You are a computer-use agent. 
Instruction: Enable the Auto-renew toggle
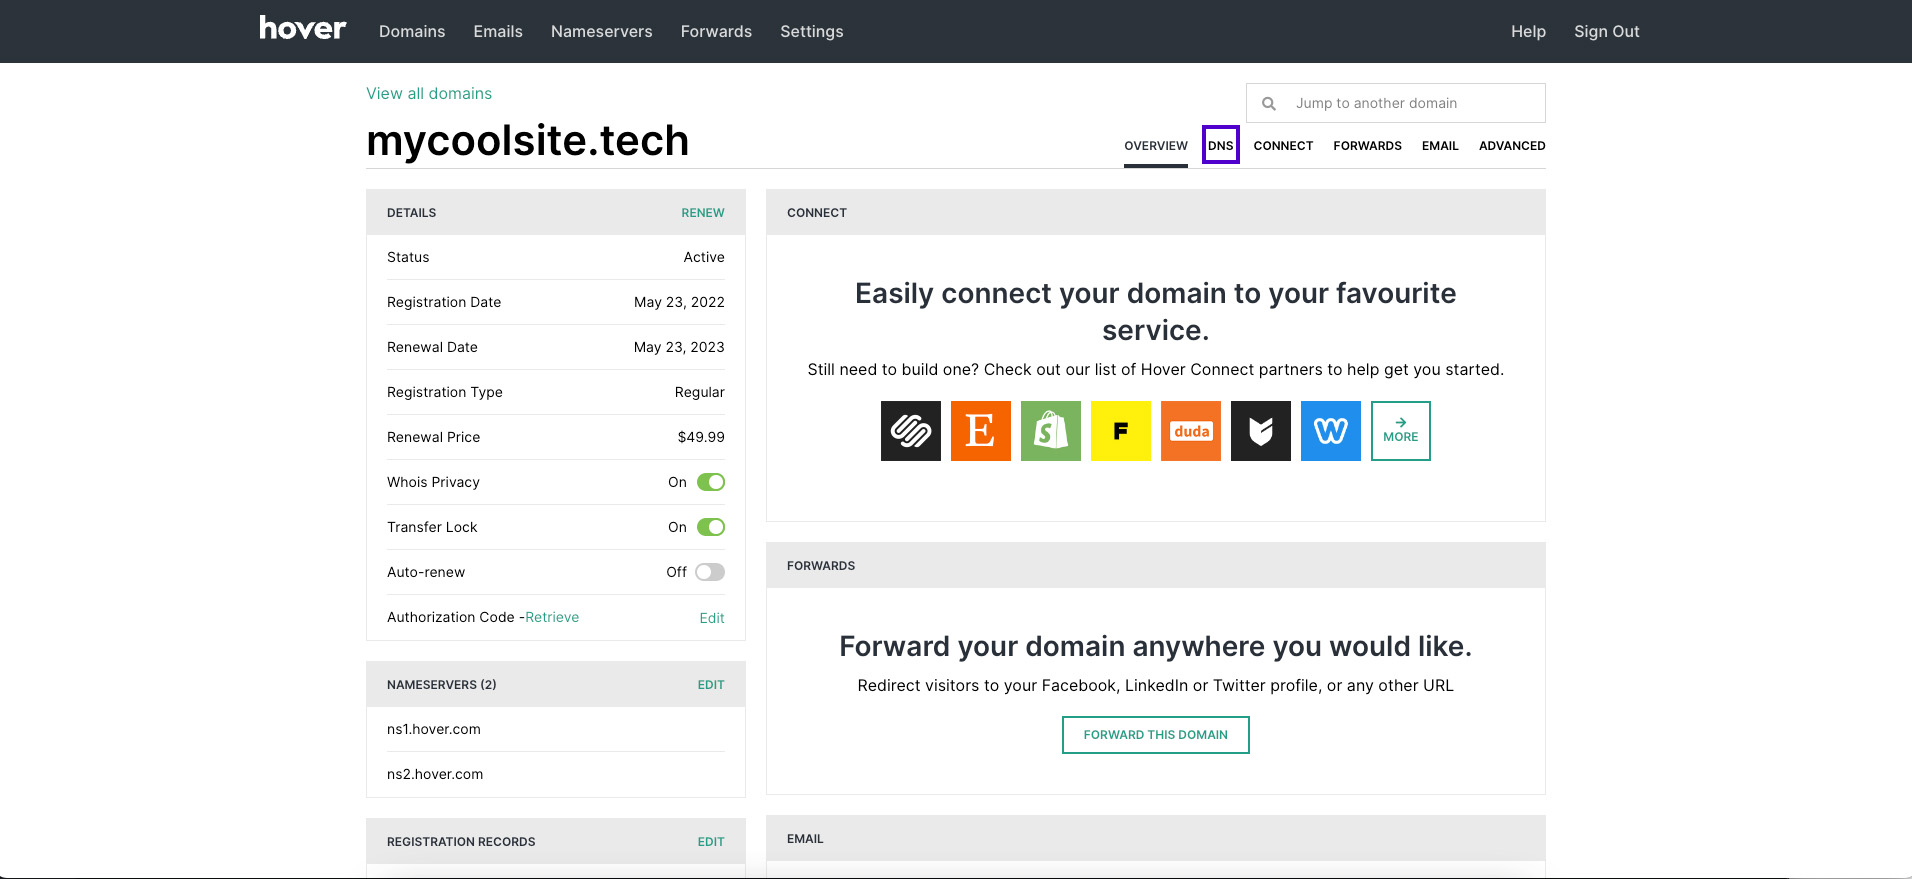click(x=710, y=572)
